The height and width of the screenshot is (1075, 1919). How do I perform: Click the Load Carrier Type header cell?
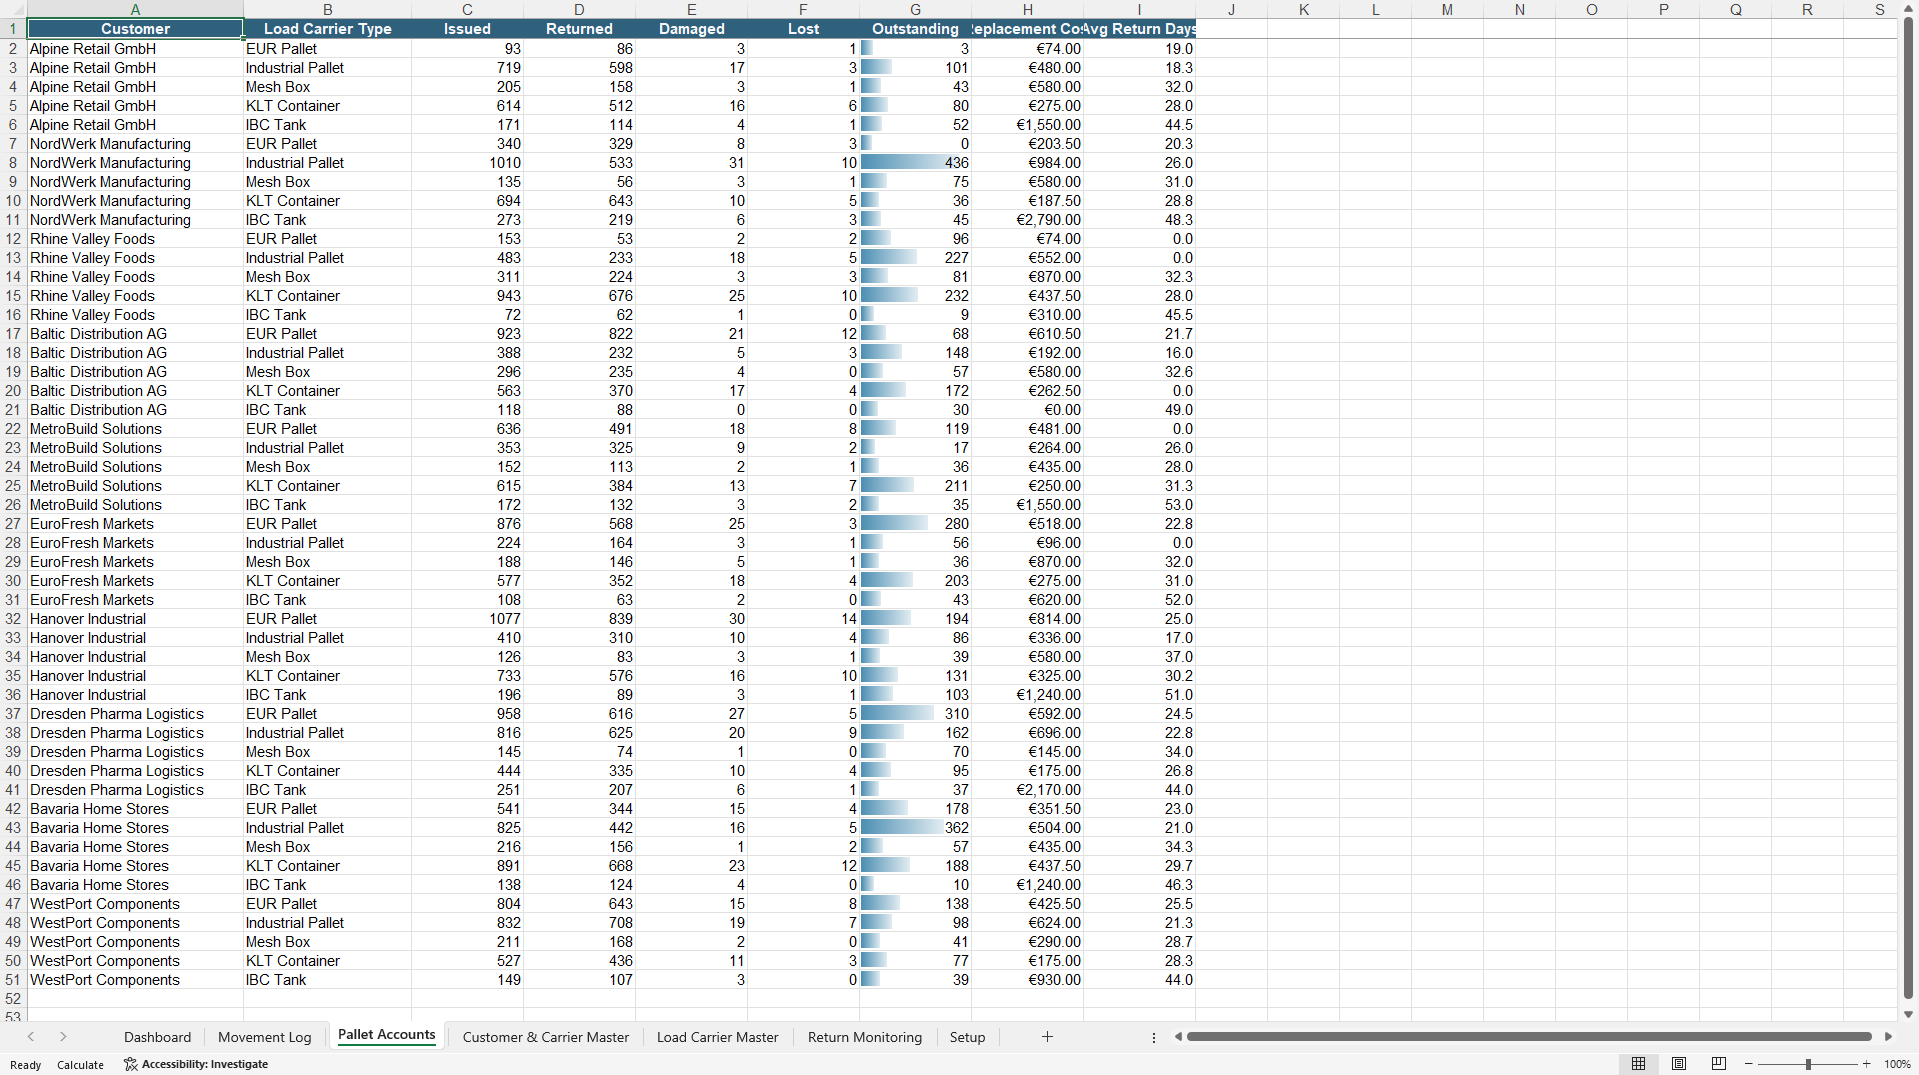click(x=327, y=29)
